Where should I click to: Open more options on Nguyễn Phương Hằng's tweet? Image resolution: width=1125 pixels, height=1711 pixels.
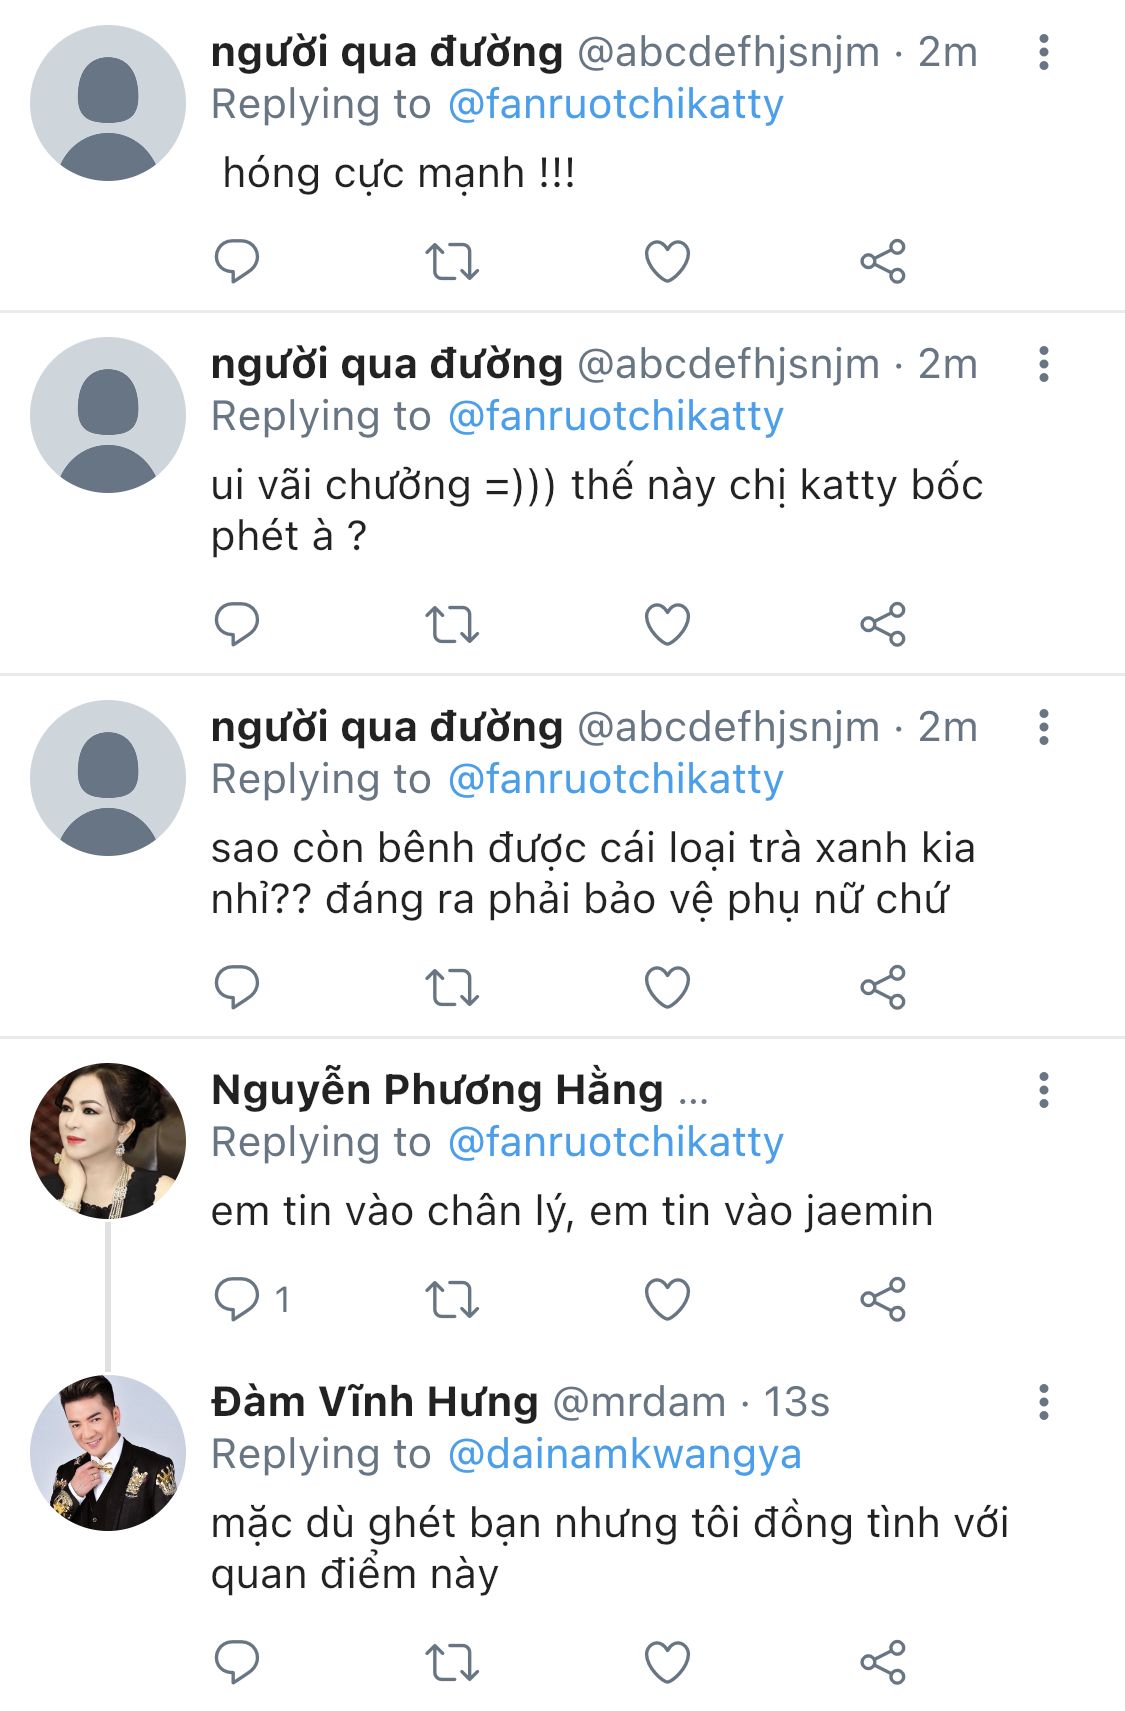1043,1089
